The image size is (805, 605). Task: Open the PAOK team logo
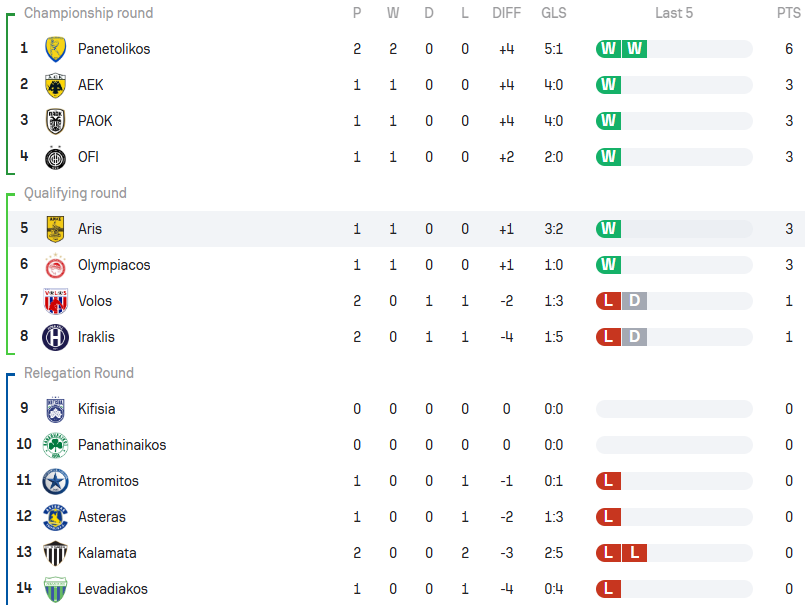pos(55,121)
